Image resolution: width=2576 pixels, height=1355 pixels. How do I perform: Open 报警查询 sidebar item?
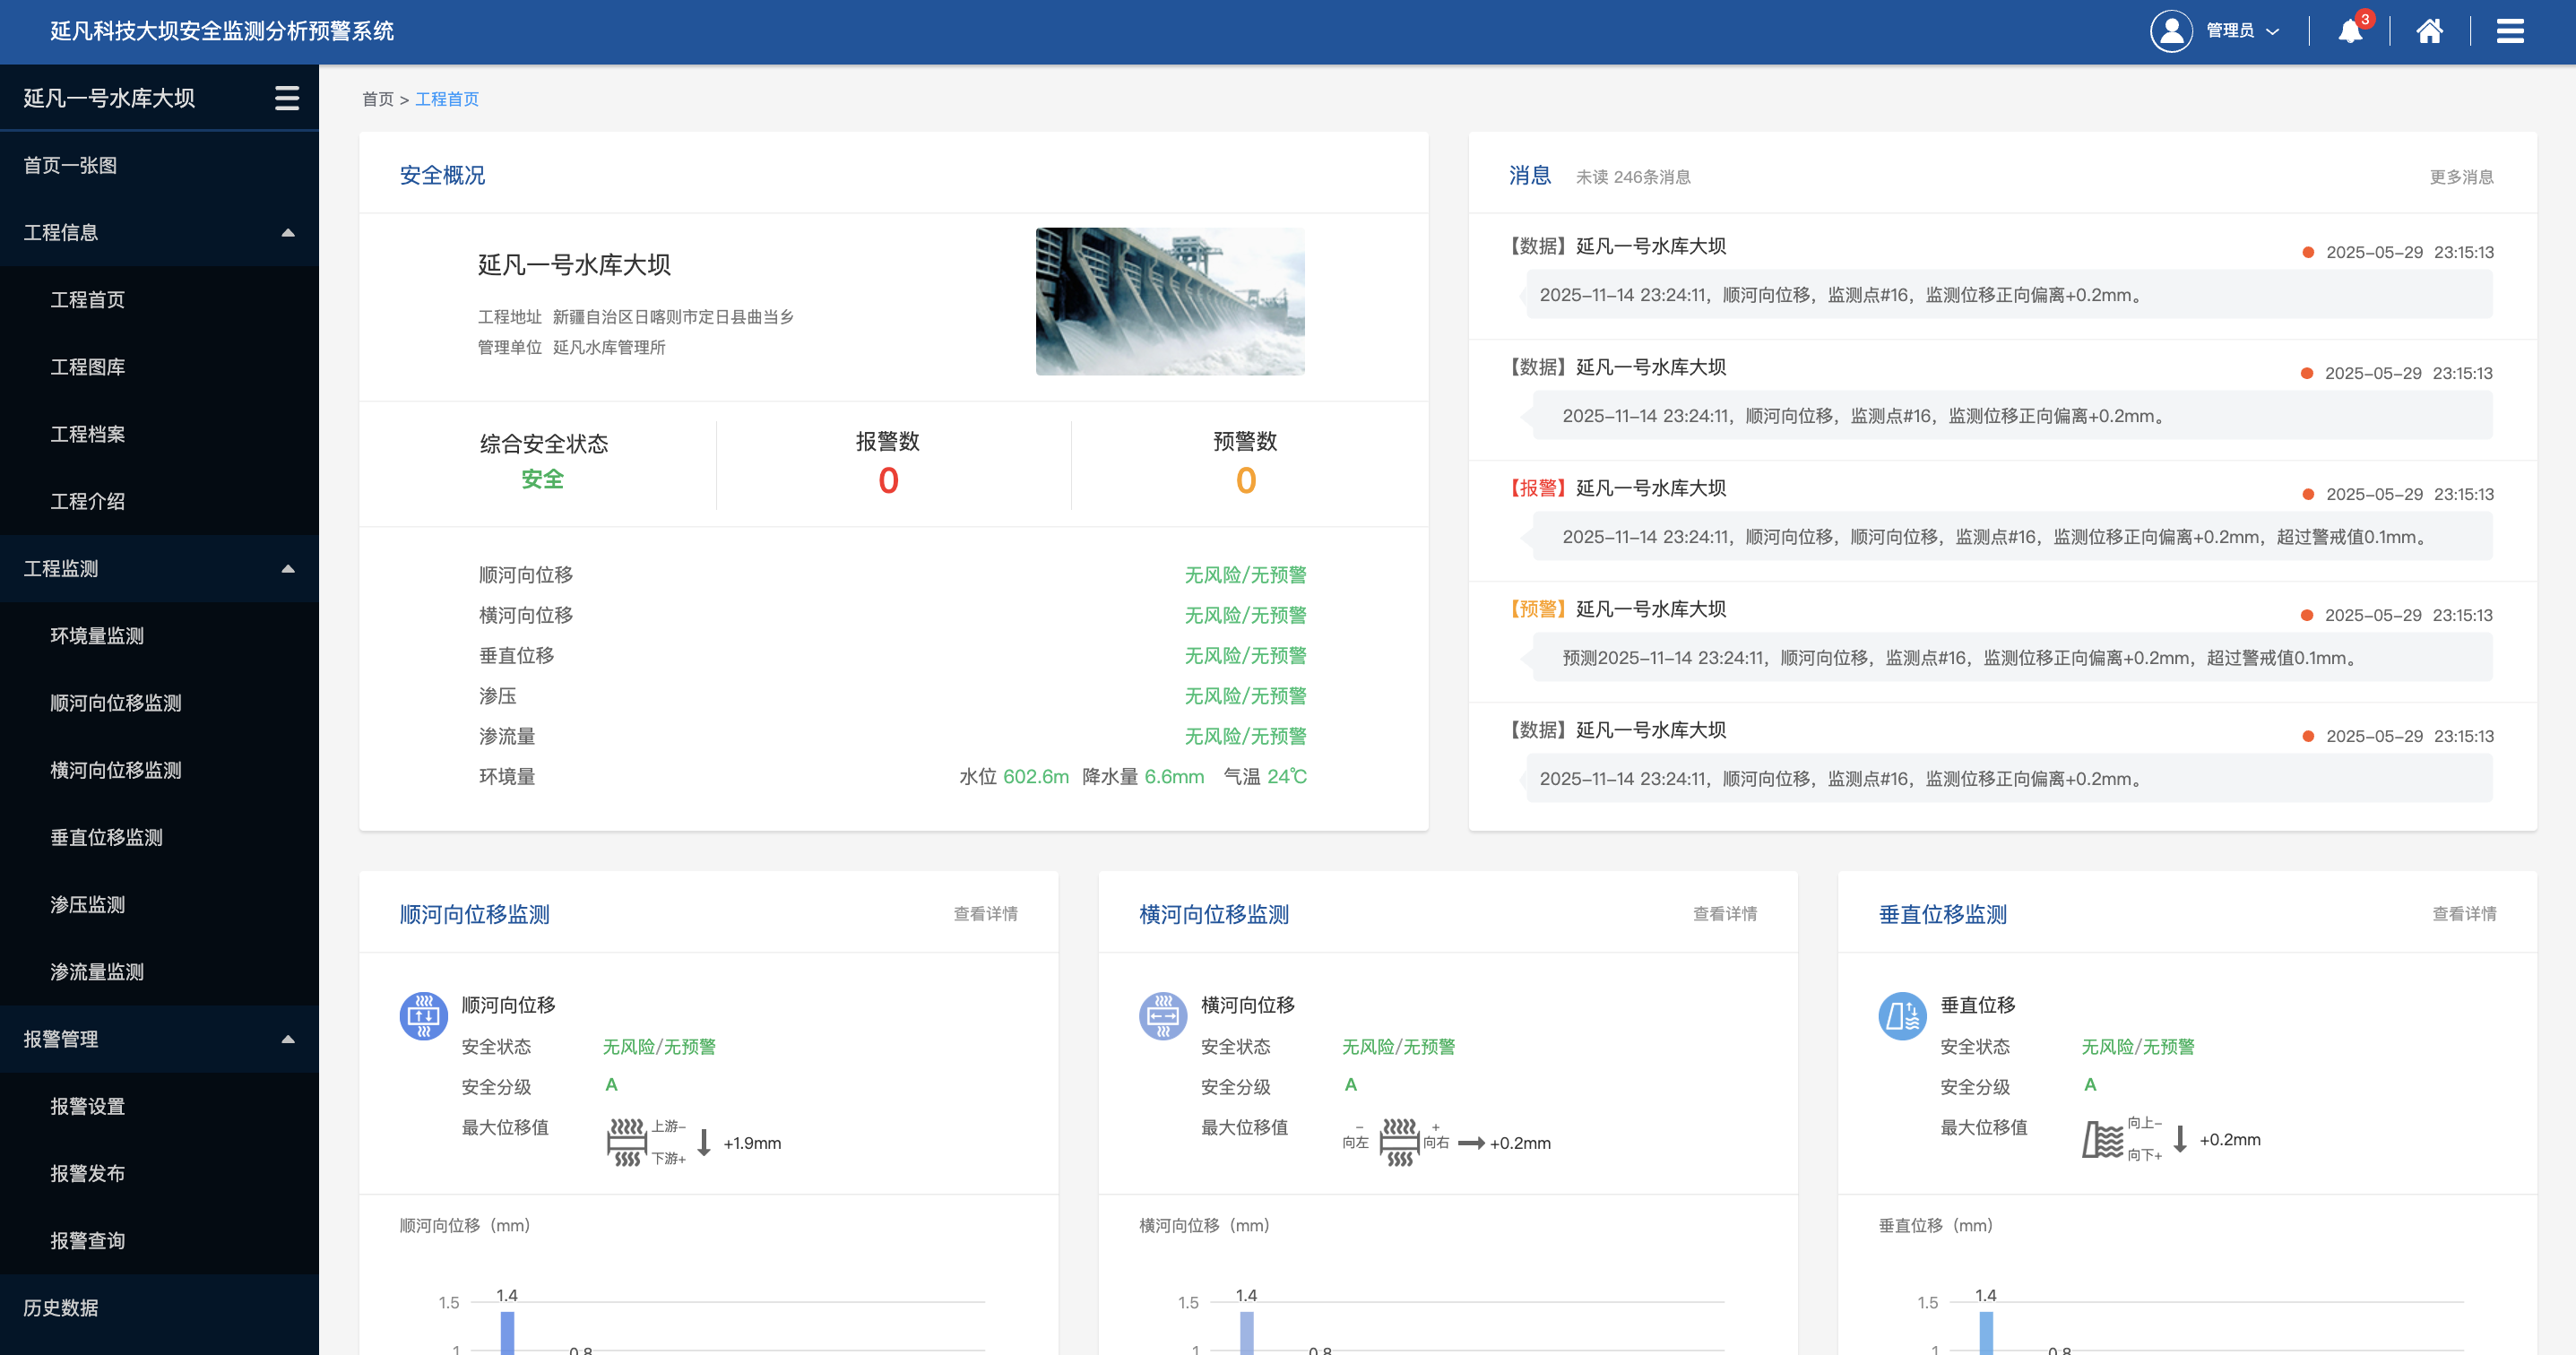159,1241
